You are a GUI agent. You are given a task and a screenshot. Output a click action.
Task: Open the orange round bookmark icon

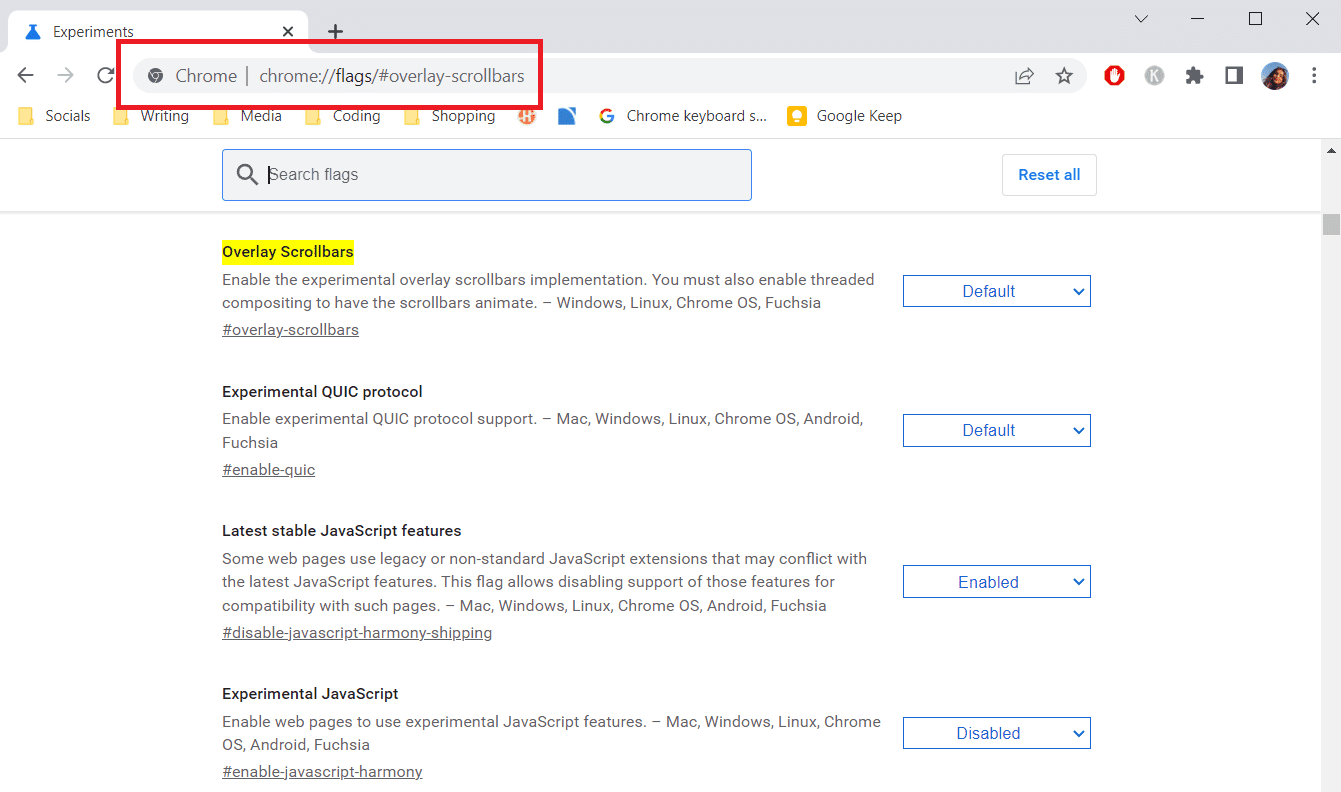pyautogui.click(x=527, y=116)
